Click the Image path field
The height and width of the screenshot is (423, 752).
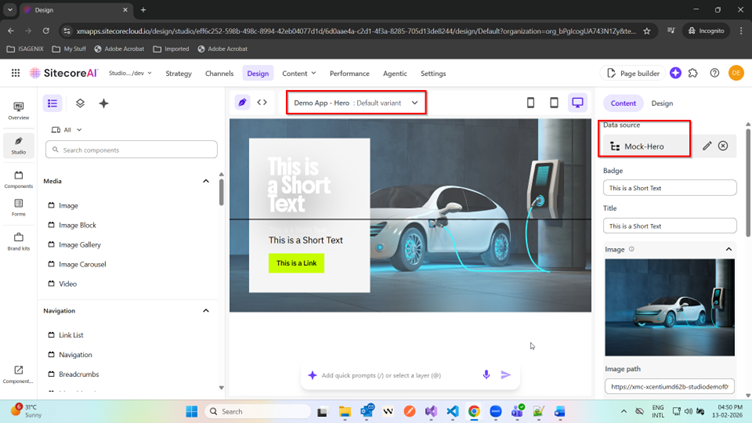tap(670, 386)
